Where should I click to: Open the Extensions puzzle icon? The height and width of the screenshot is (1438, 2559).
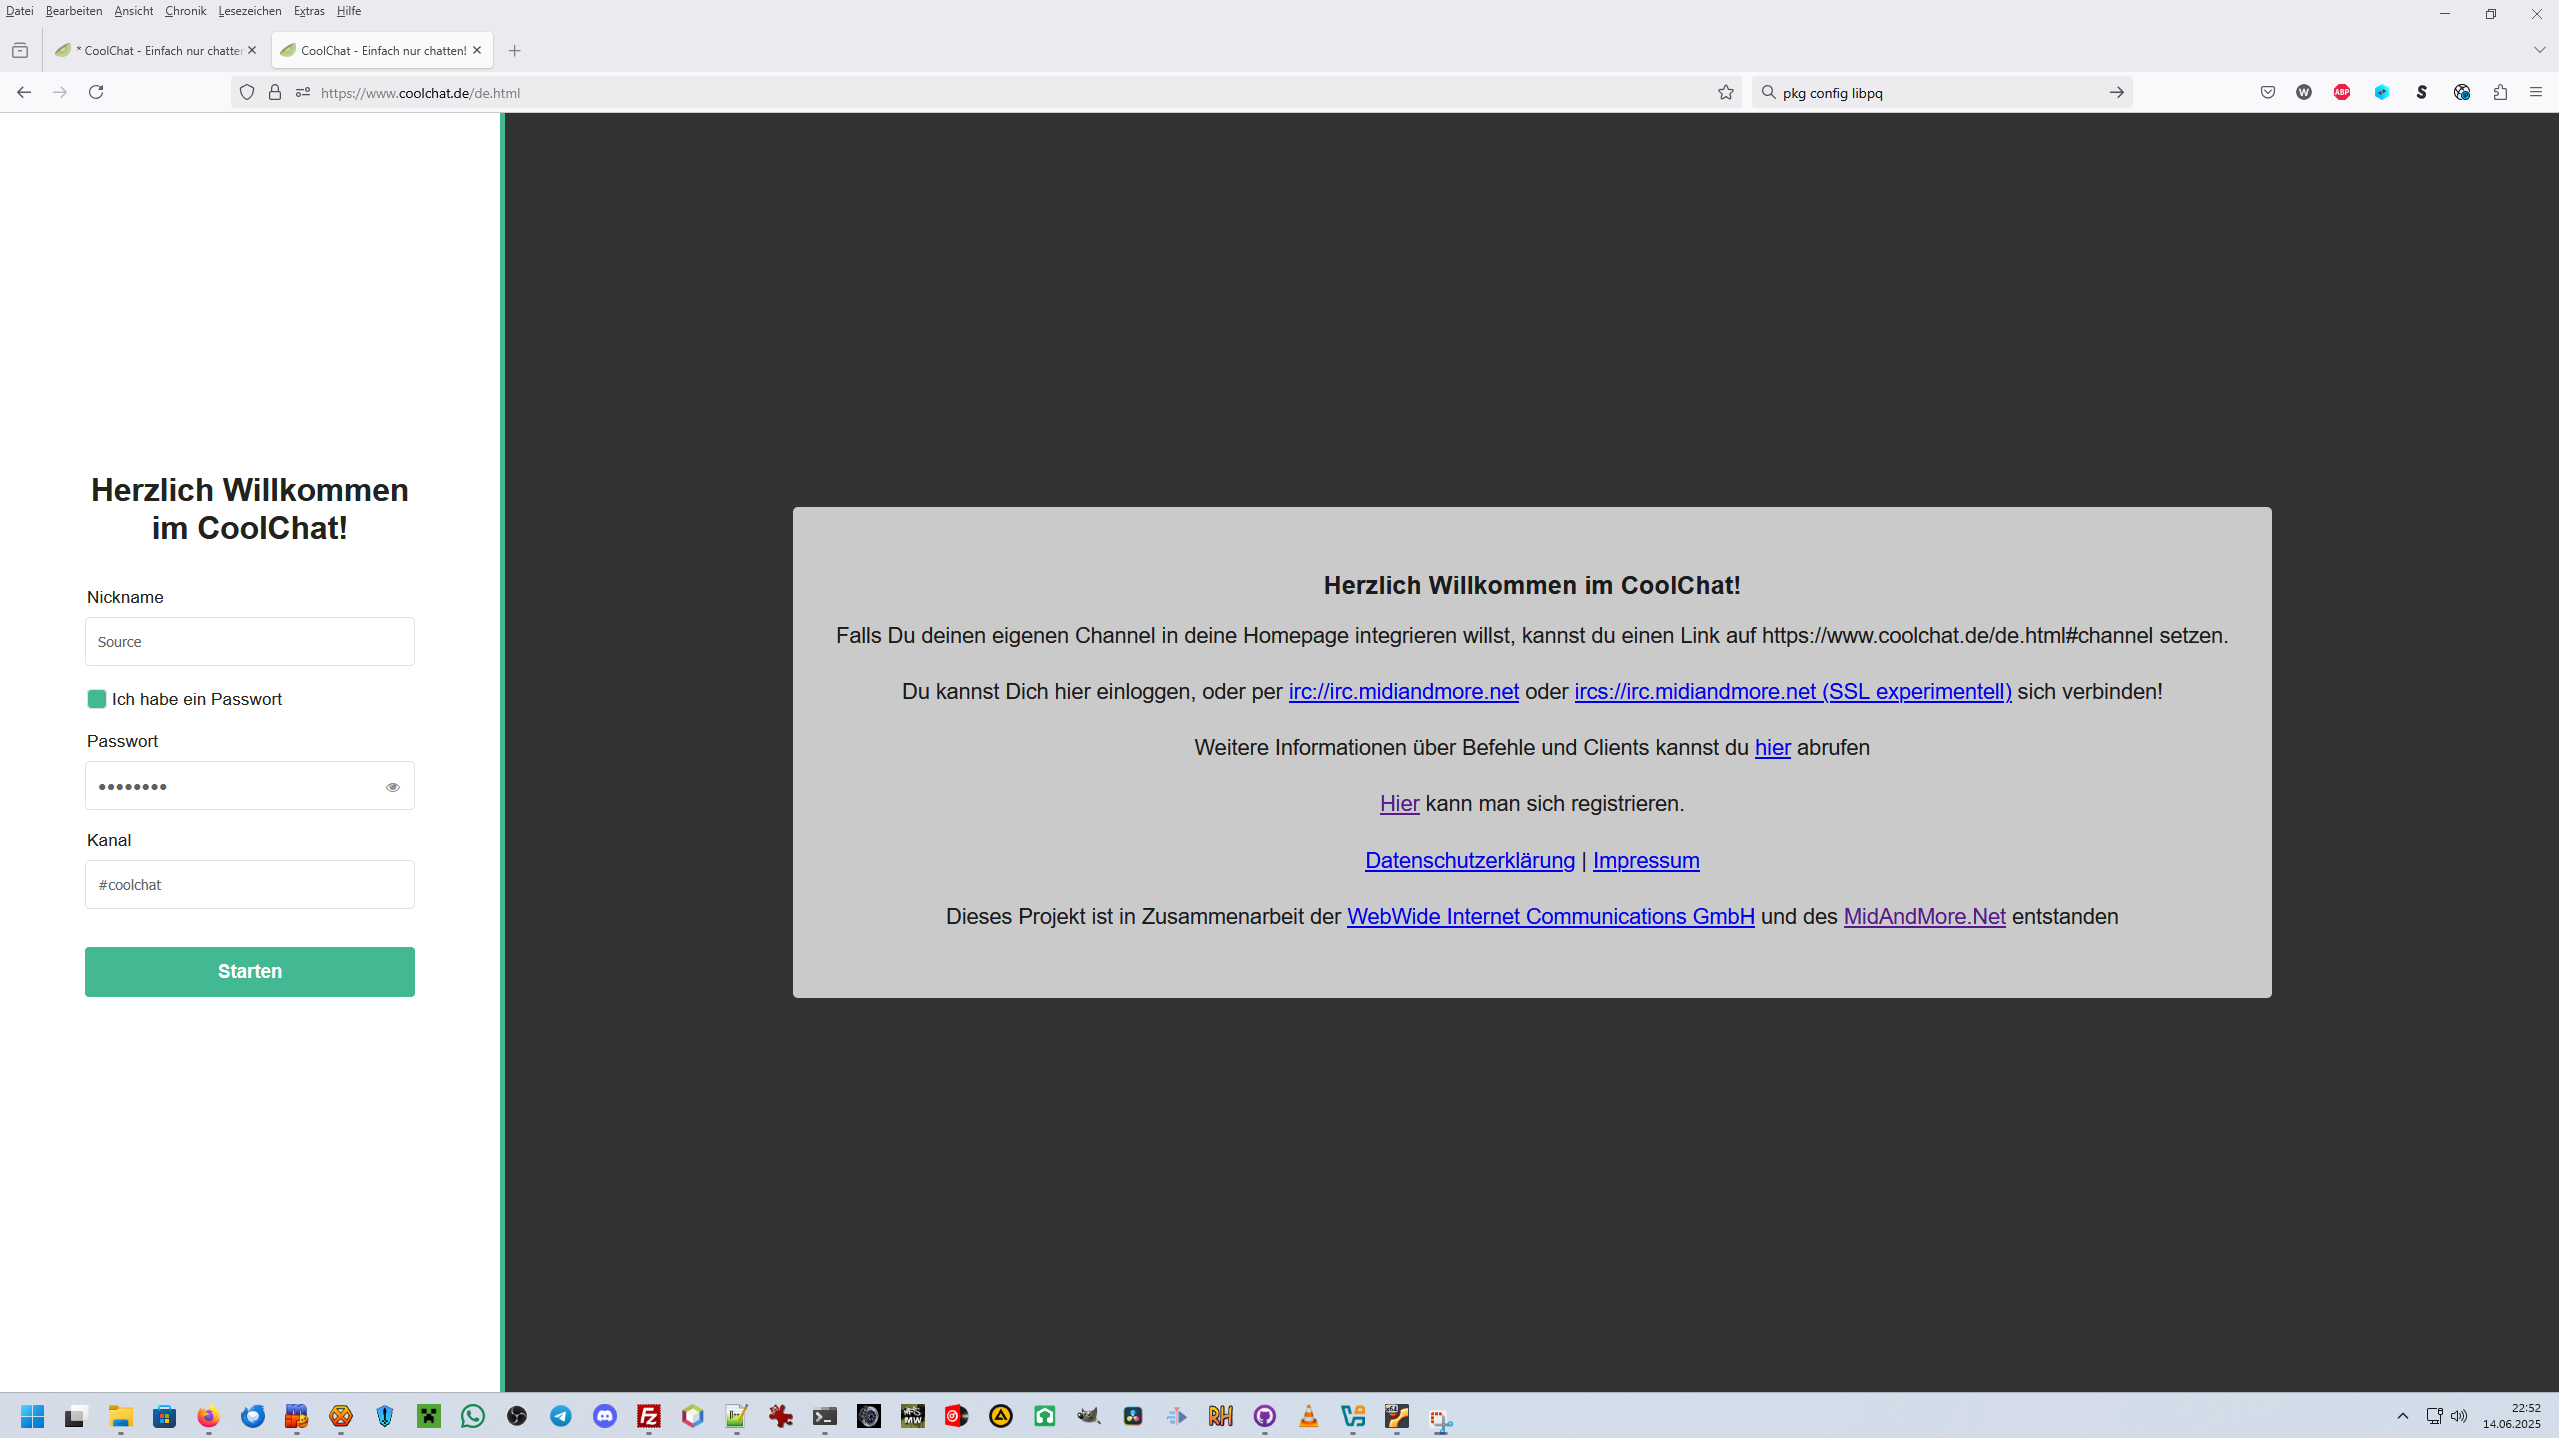click(2500, 92)
